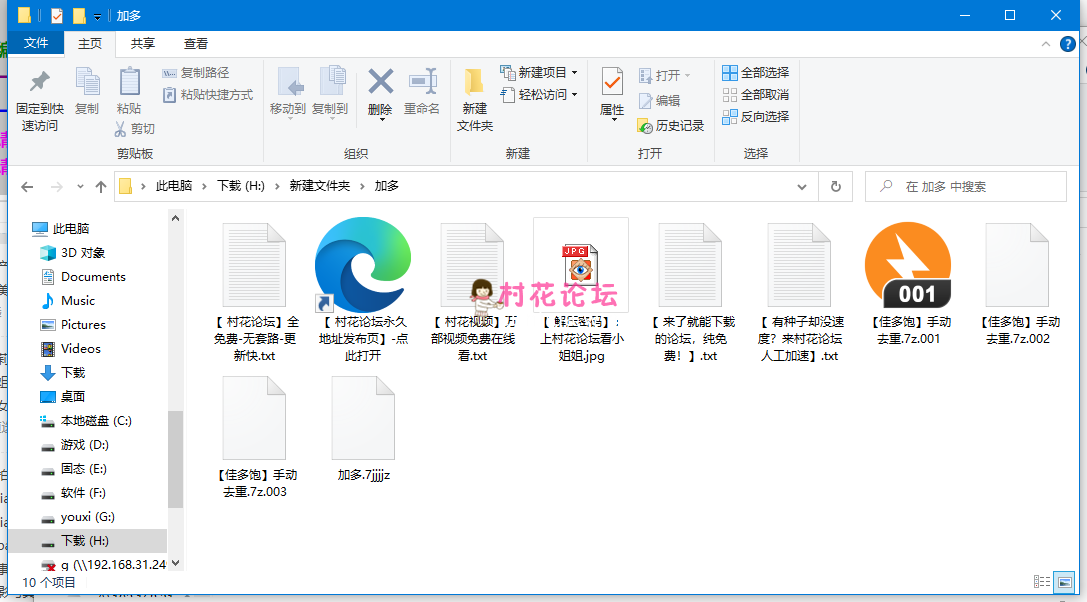1087x602 pixels.
Task: Expand the address bar history dropdown
Action: 802,187
